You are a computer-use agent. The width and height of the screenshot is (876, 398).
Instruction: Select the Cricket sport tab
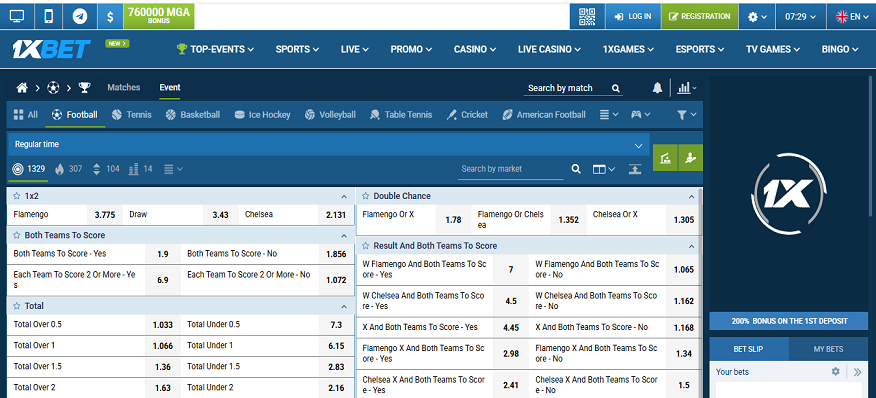467,115
